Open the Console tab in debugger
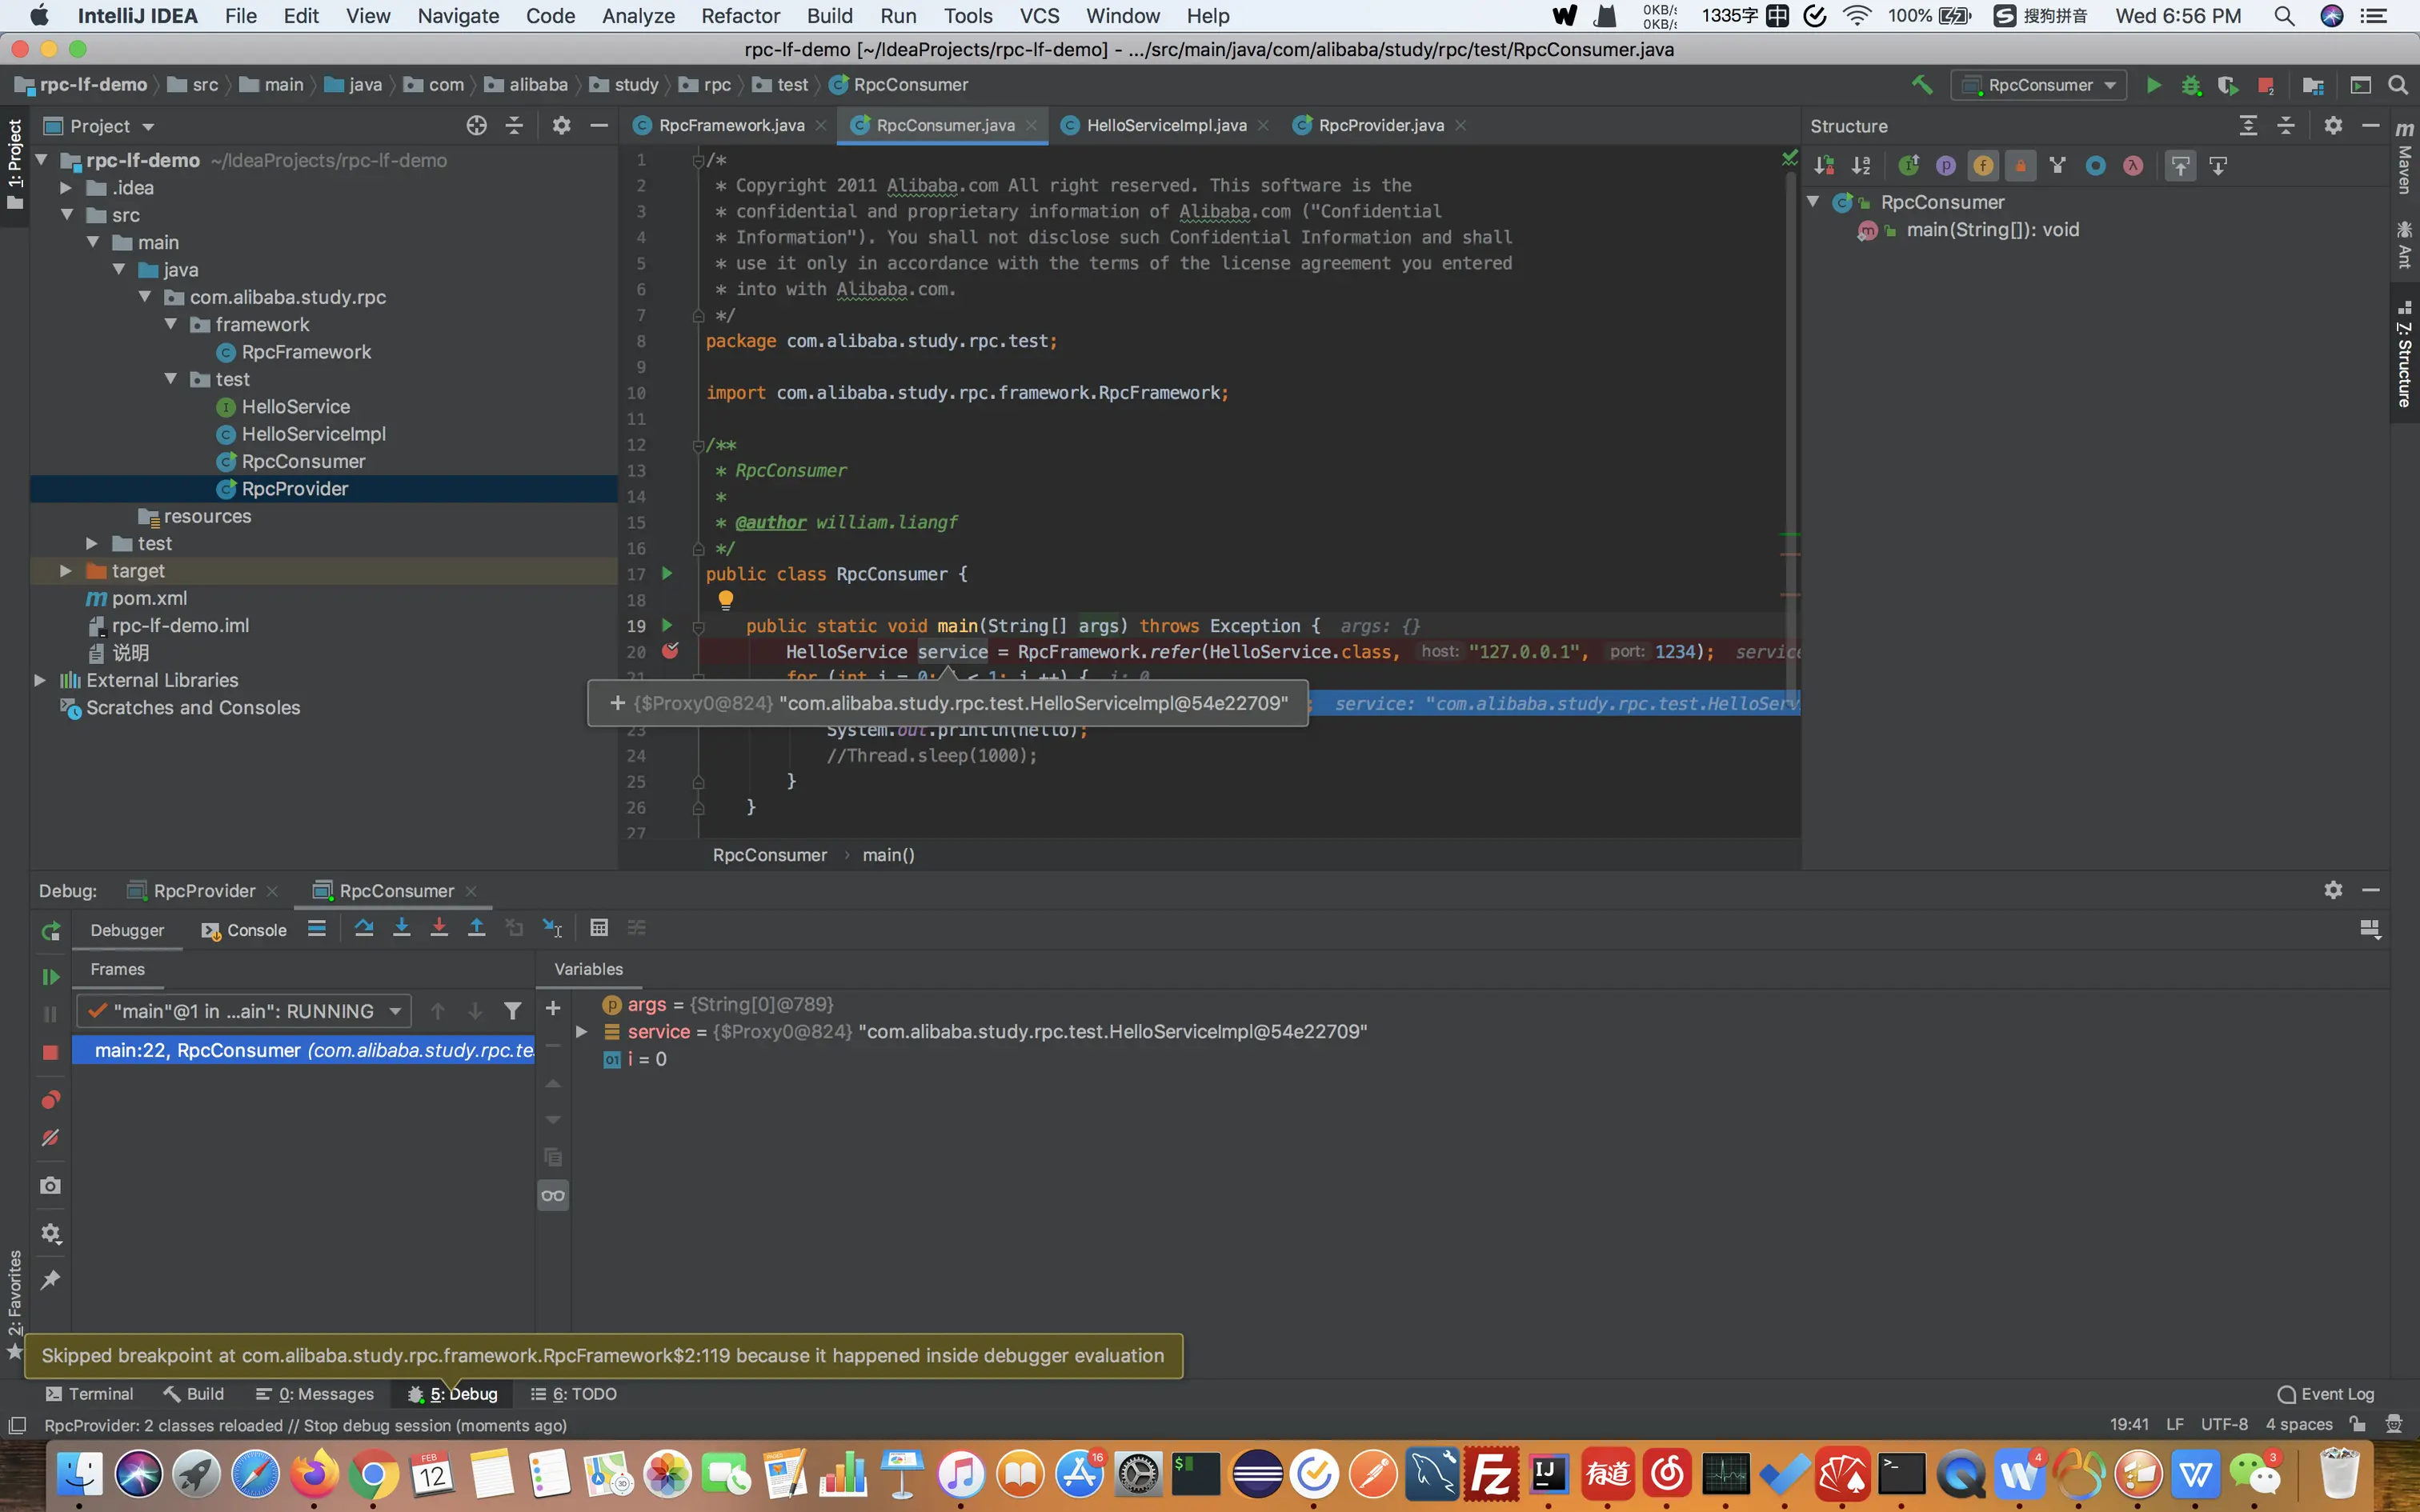2420x1512 pixels. tap(245, 930)
